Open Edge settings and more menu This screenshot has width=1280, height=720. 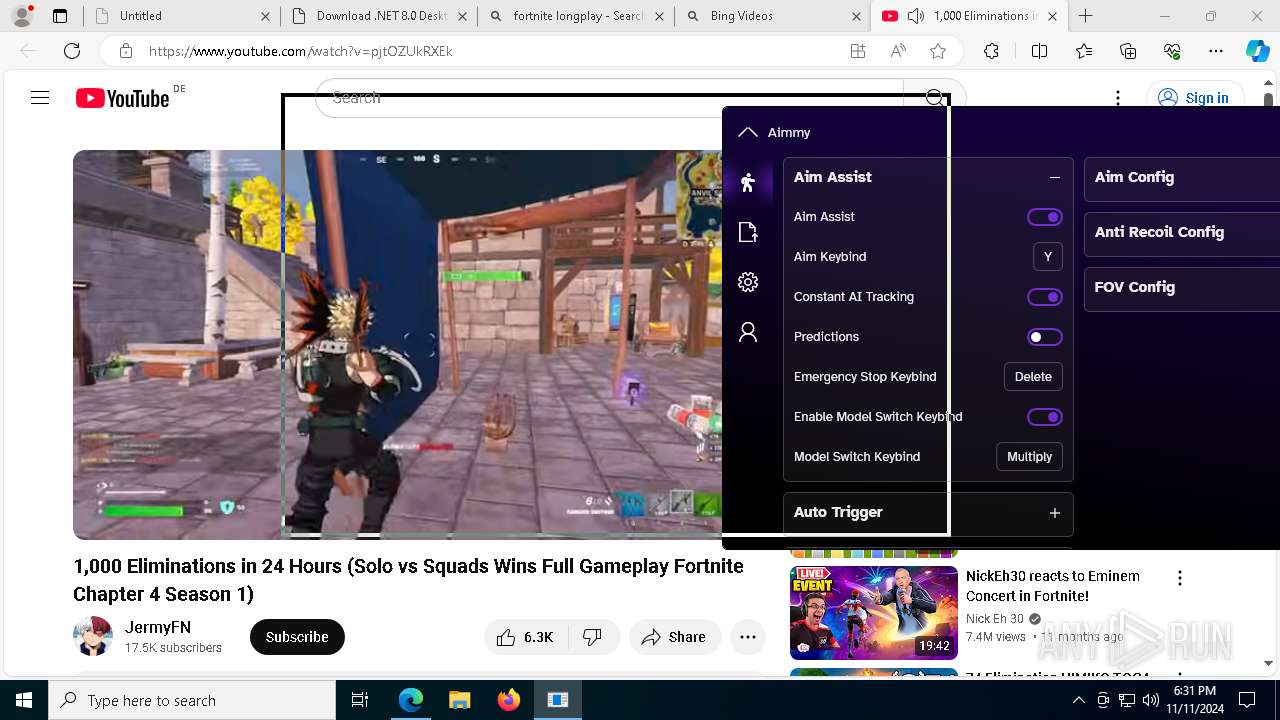[x=1216, y=51]
